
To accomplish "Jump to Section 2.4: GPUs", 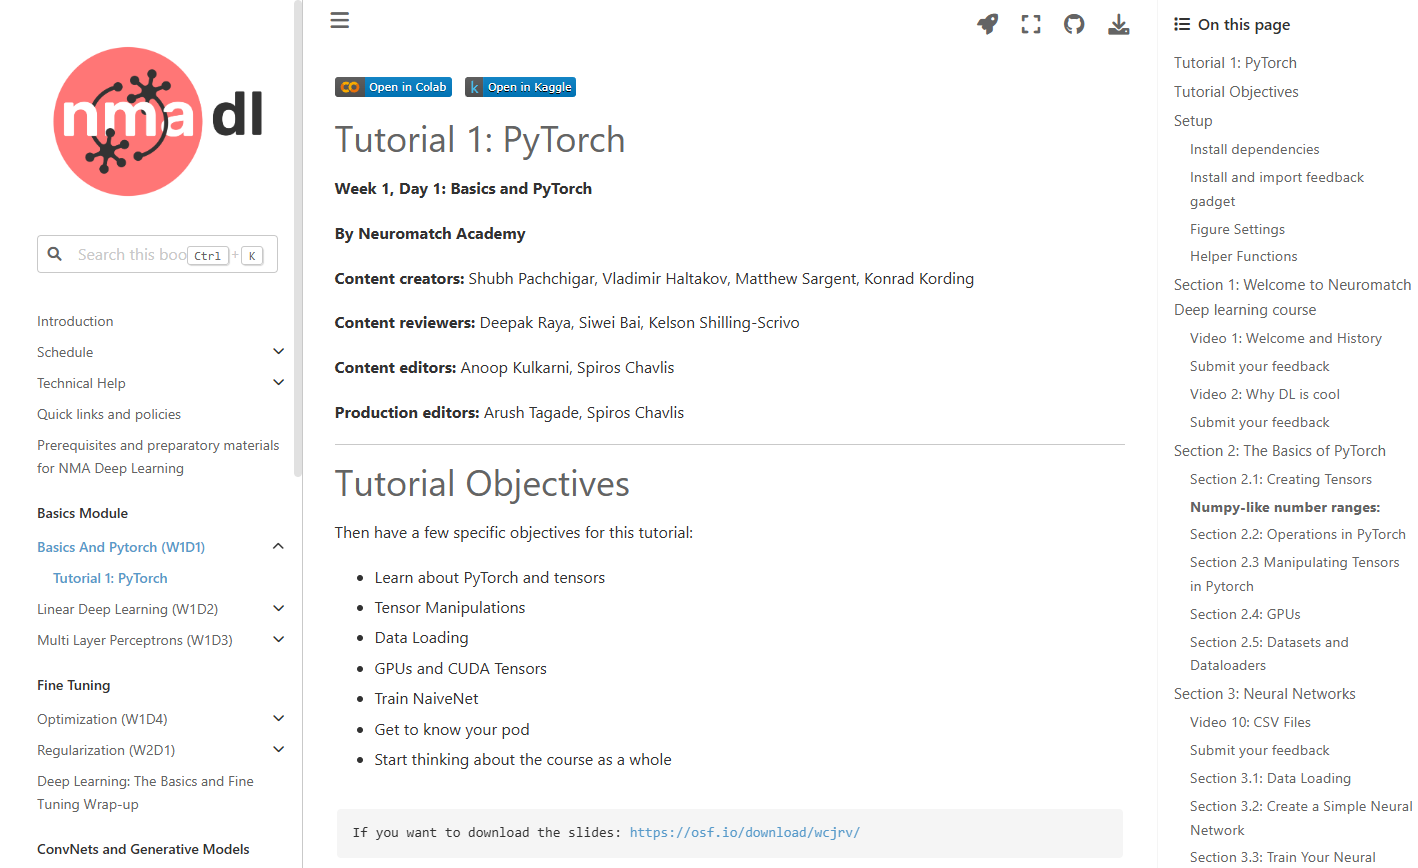I will [1245, 614].
